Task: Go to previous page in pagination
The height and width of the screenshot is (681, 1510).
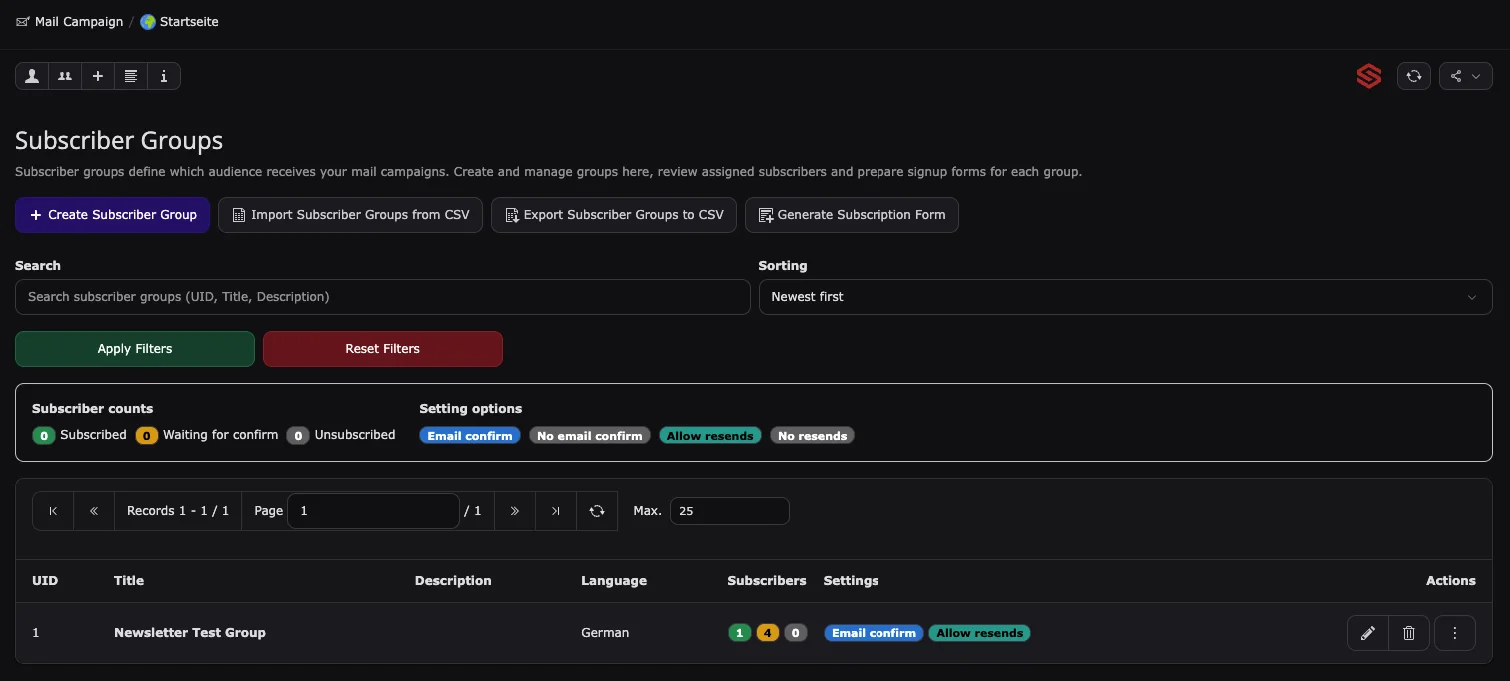Action: (x=94, y=511)
